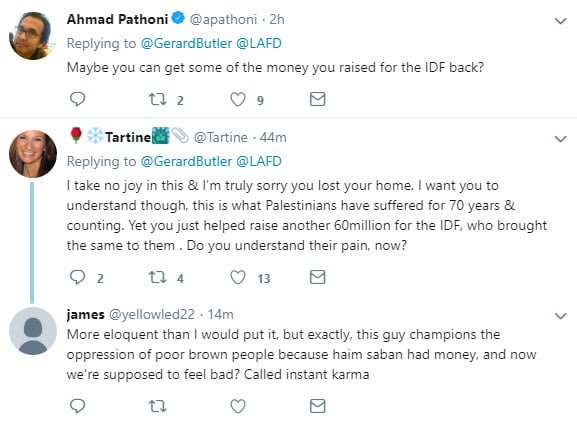Retweet Tartine's tweet about Palestinians
The width and height of the screenshot is (577, 422).
157,277
